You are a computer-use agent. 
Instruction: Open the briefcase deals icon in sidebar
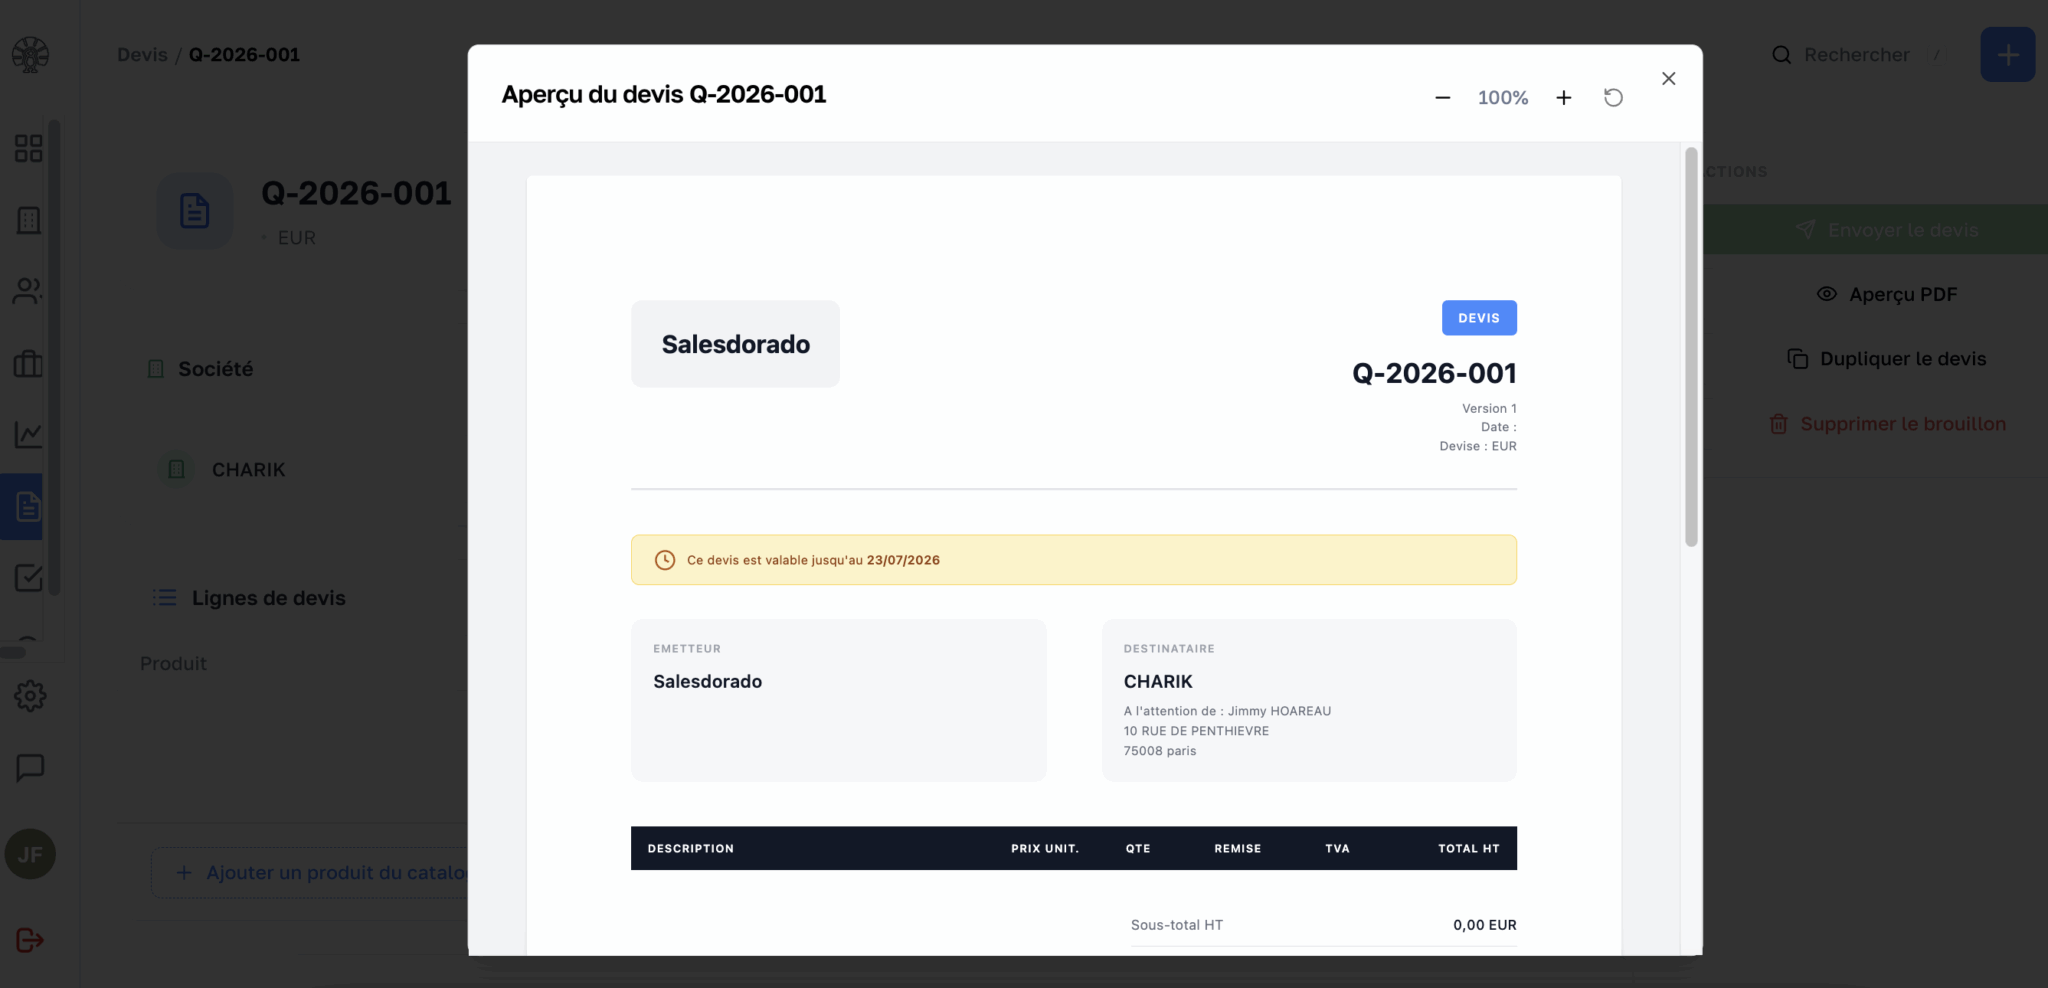28,363
